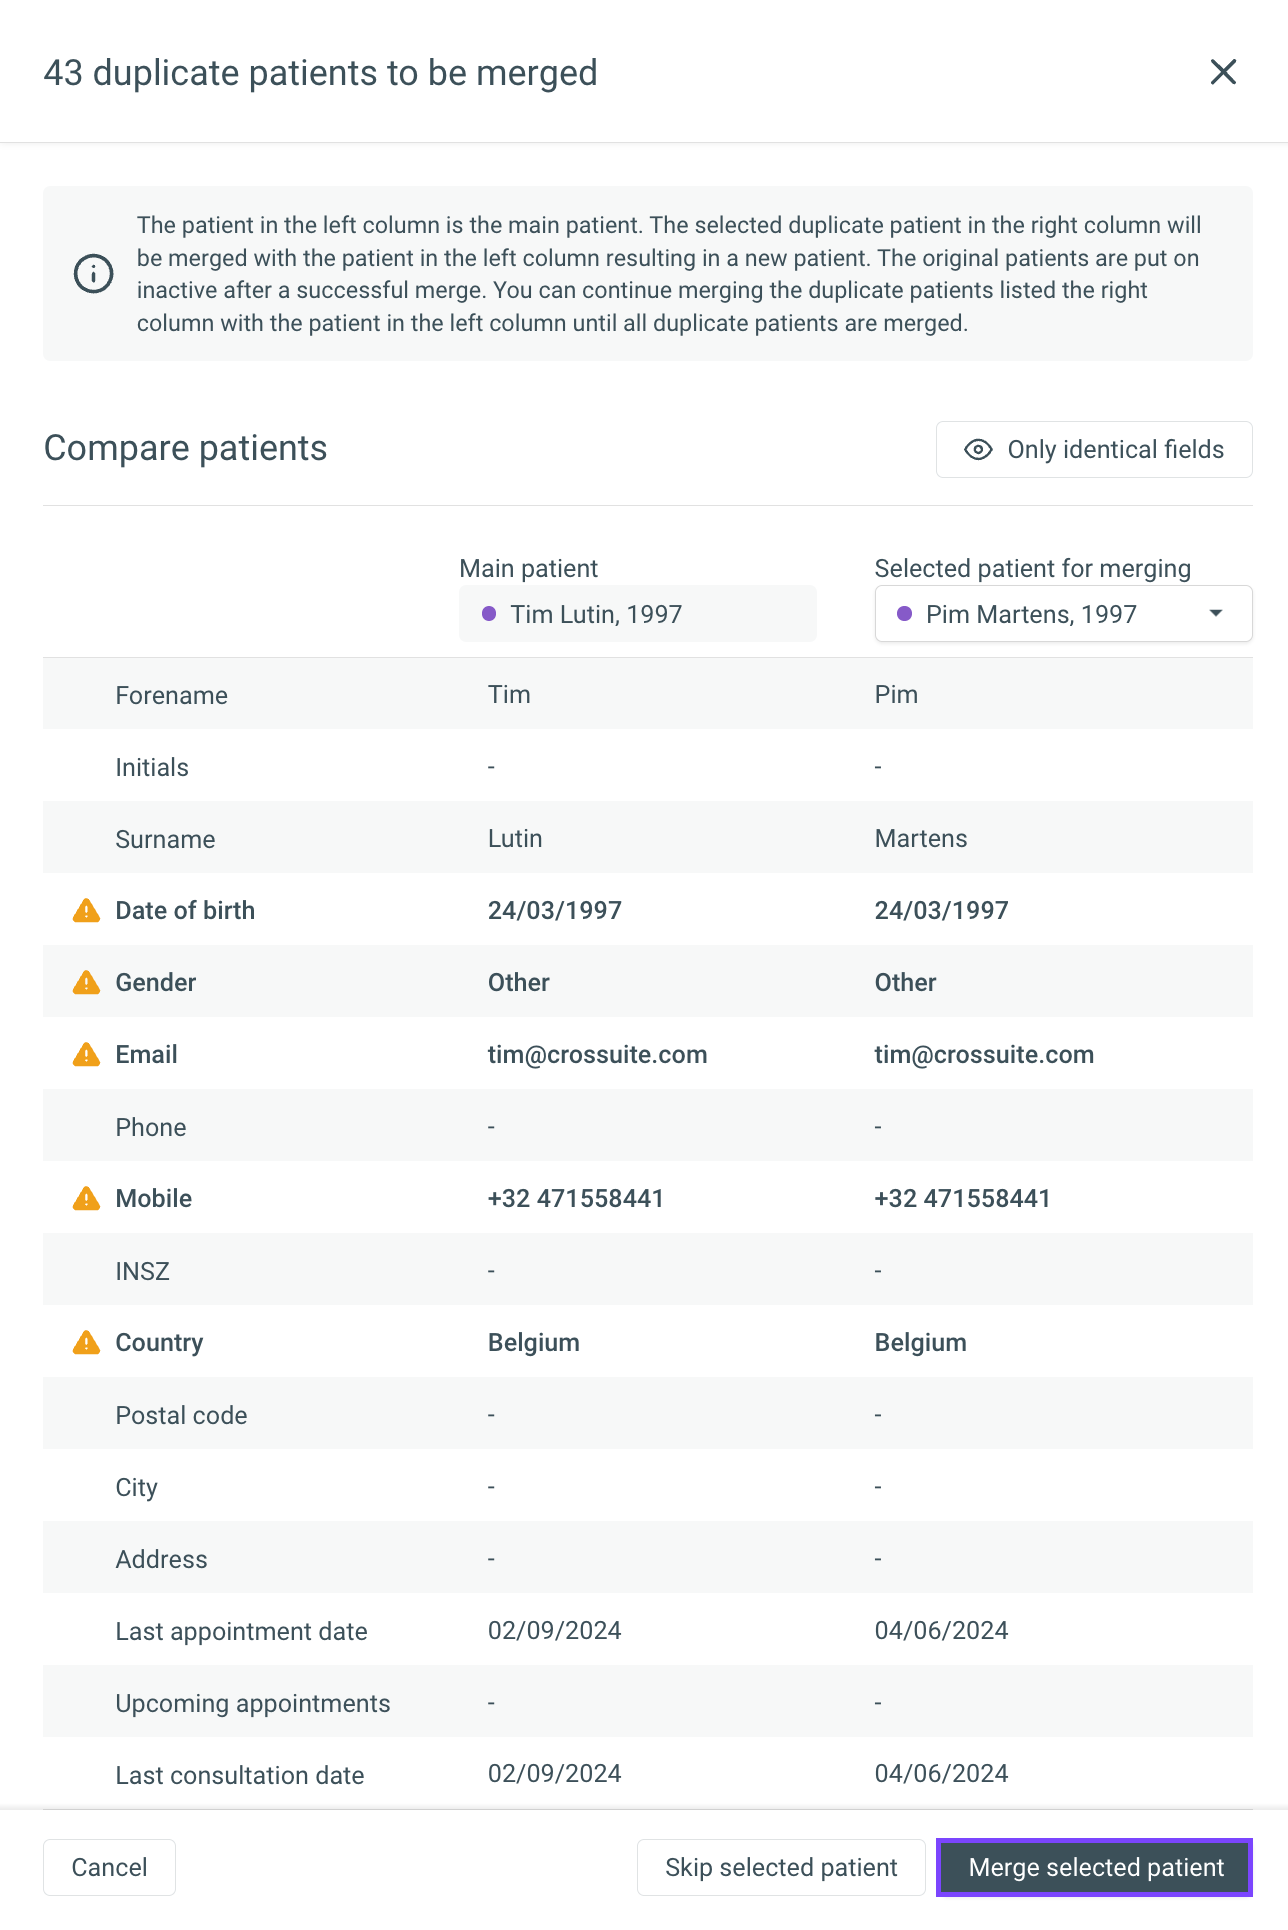Image resolution: width=1288 pixels, height=1930 pixels.
Task: Toggle Only identical fields view
Action: [x=1094, y=450]
